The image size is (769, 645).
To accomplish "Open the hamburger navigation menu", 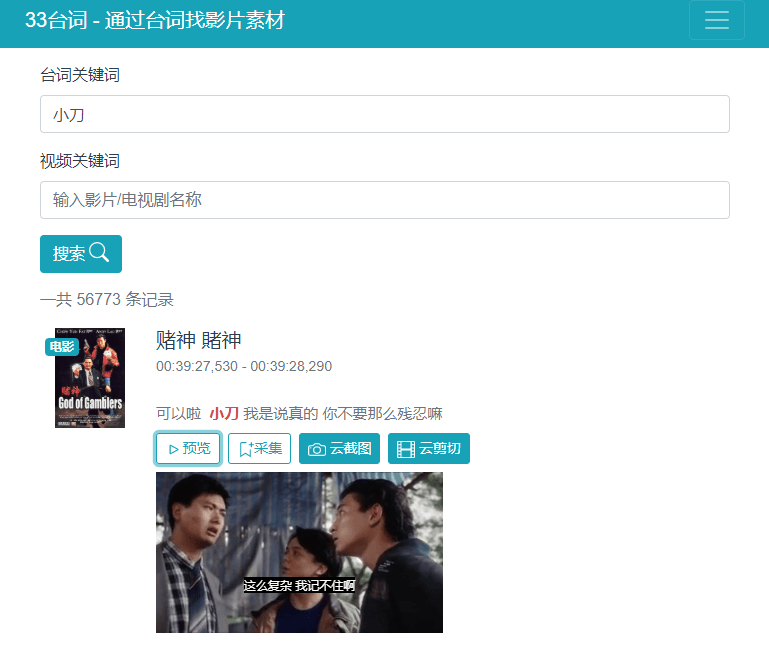I will (716, 21).
